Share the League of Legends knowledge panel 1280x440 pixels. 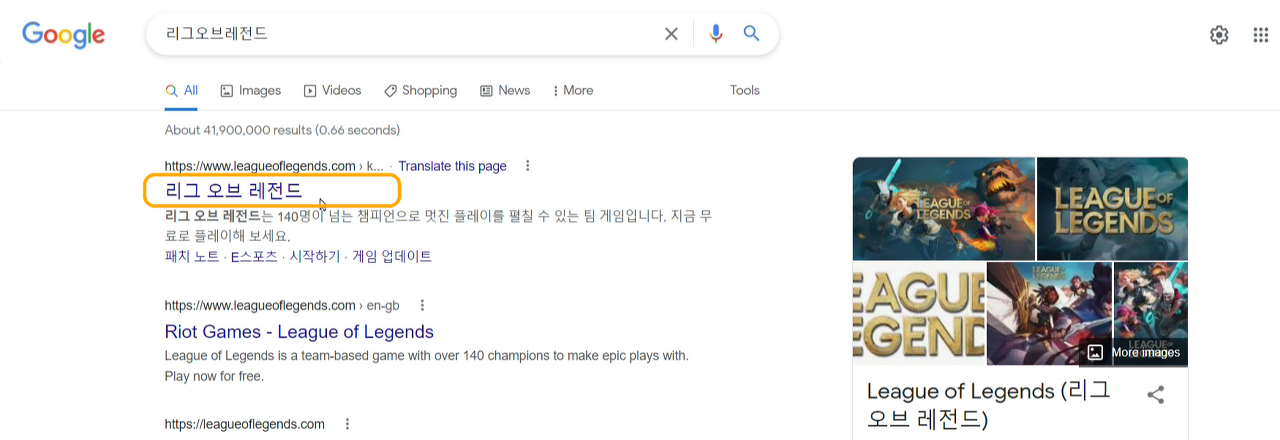[x=1156, y=395]
